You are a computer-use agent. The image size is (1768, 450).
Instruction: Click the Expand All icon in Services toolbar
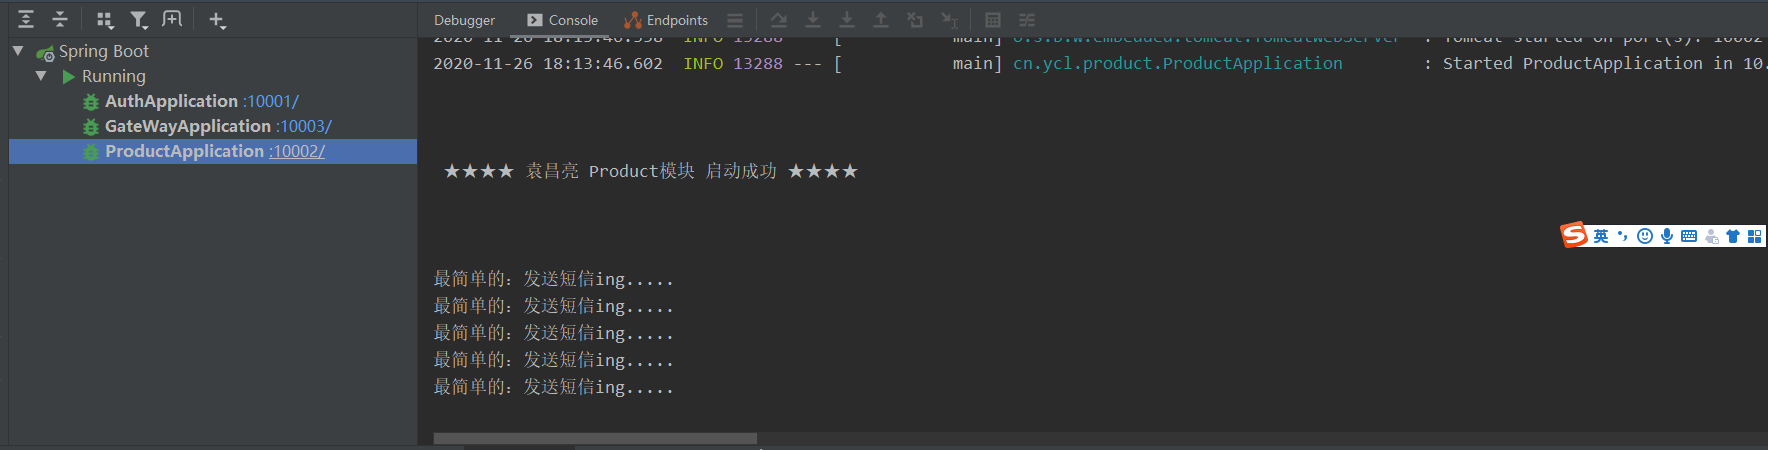[26, 19]
